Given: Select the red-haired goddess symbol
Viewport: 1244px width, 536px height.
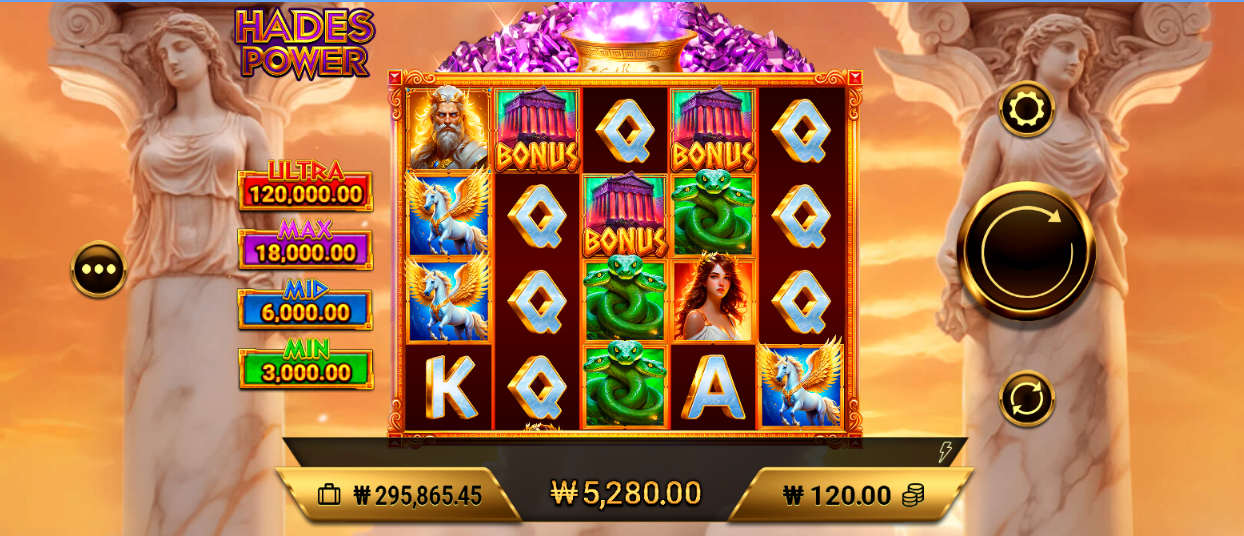Looking at the screenshot, I should pyautogui.click(x=713, y=301).
